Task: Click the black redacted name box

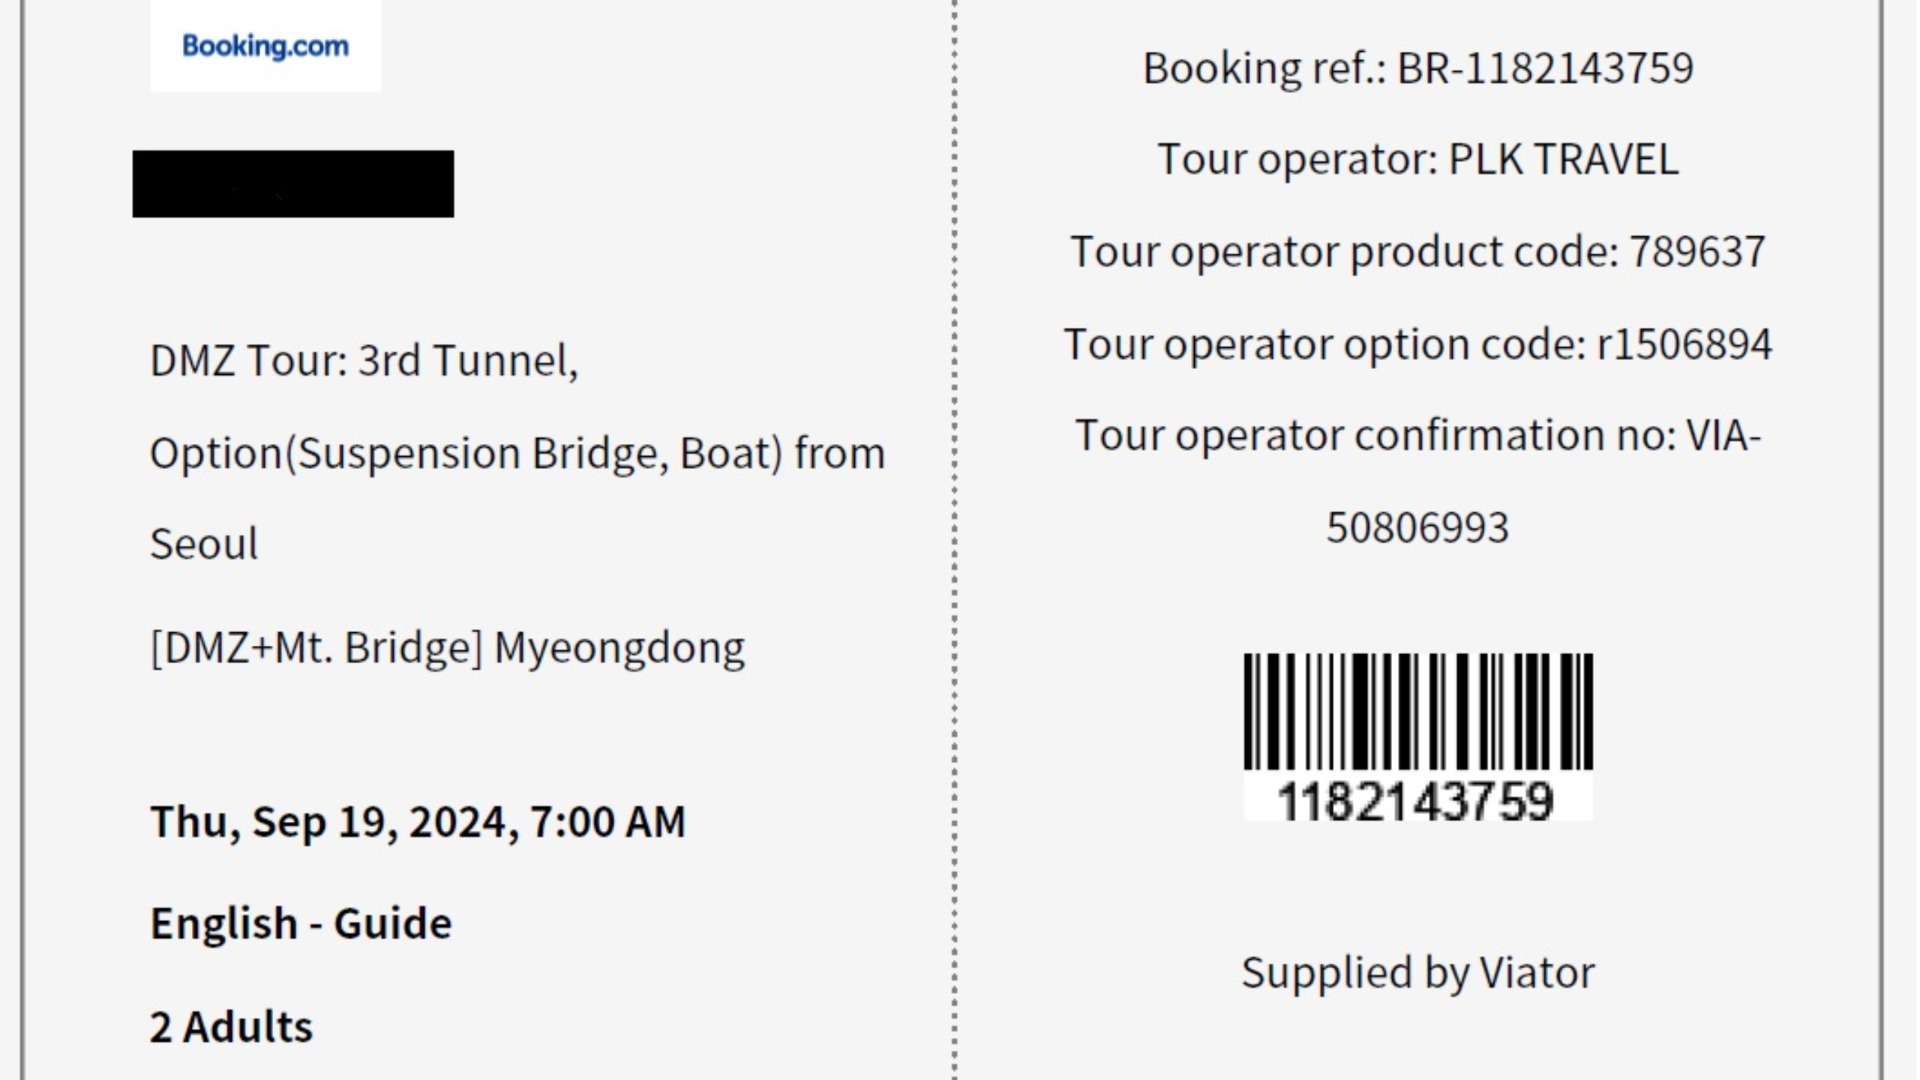Action: click(x=293, y=184)
